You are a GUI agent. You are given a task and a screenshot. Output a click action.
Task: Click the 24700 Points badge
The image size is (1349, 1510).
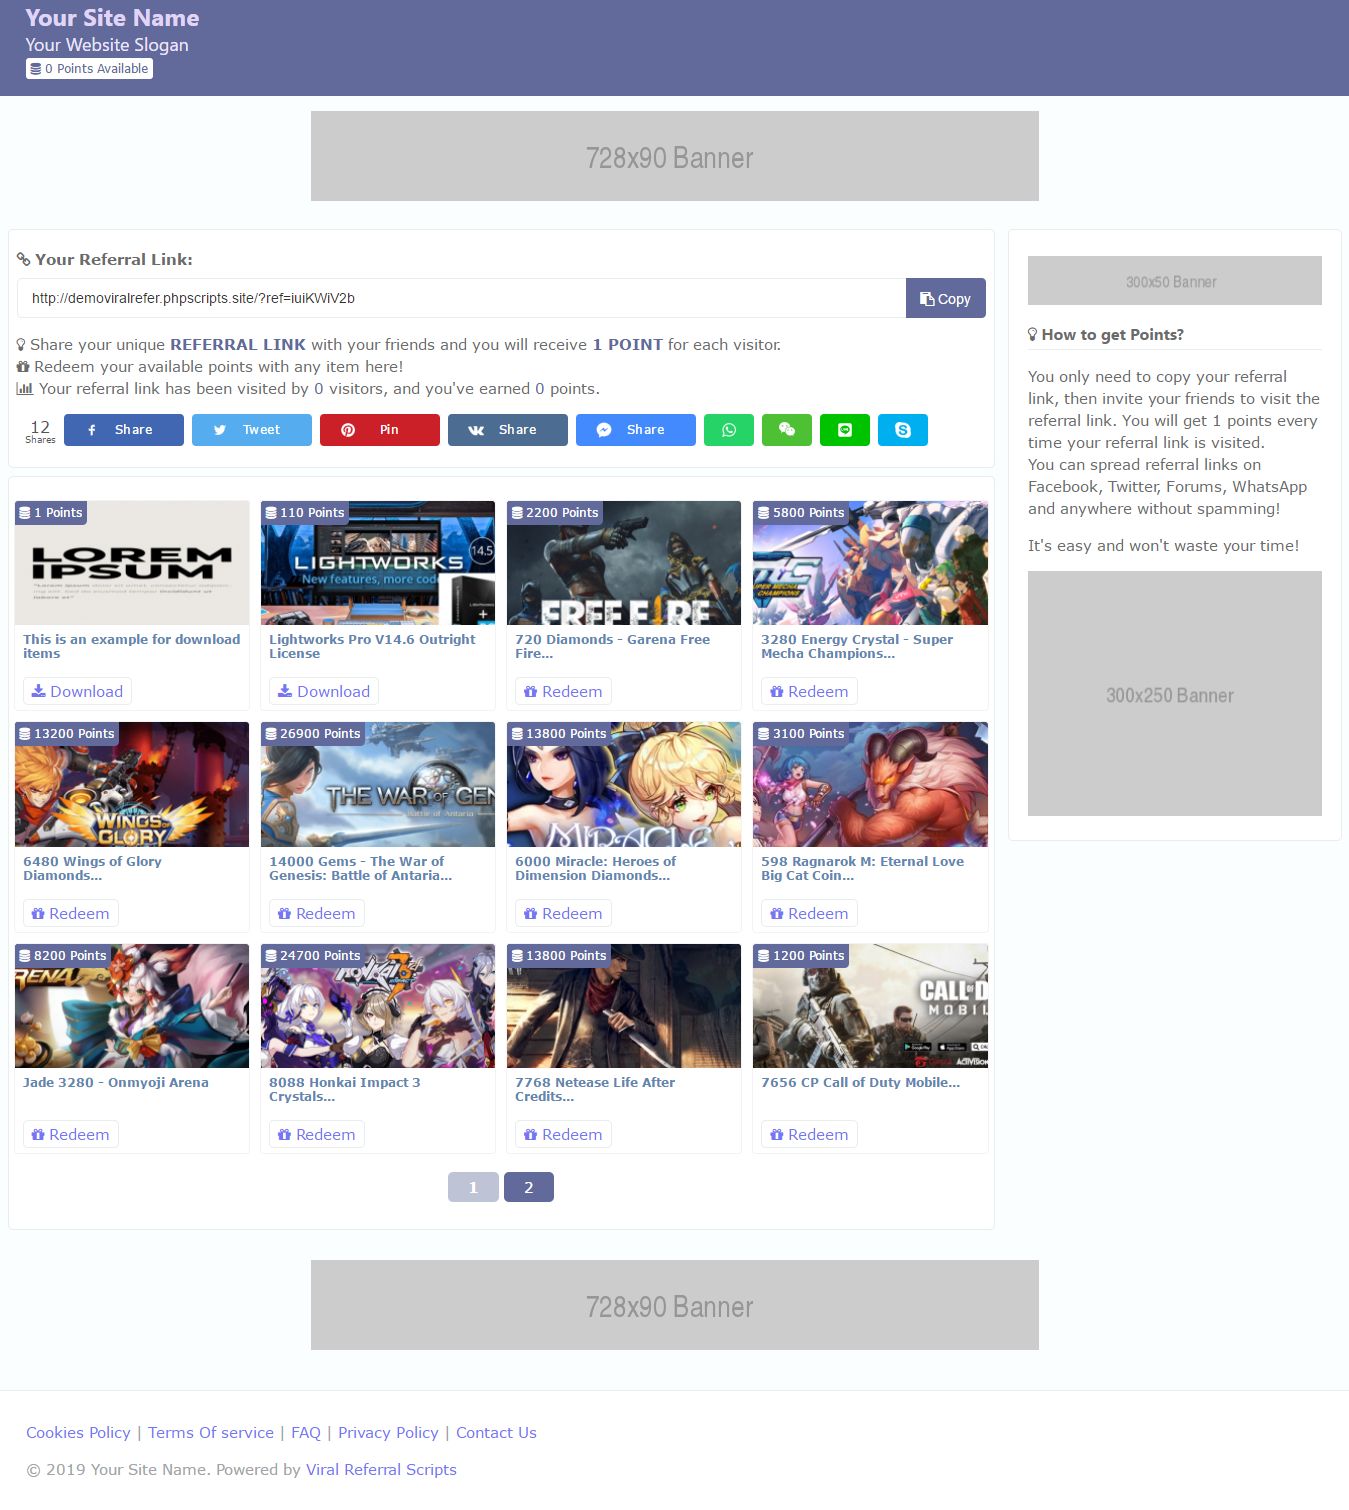[x=313, y=956]
